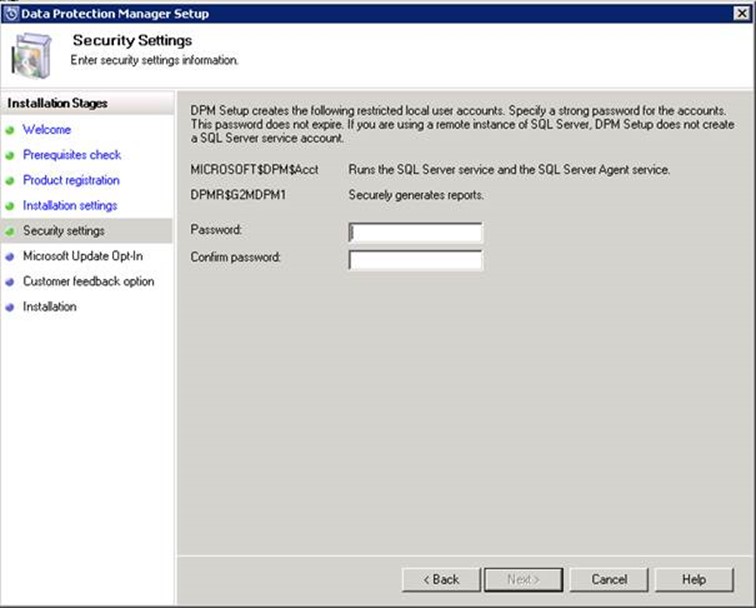The image size is (756, 608).
Task: Open the Product registration stage
Action: [71, 180]
